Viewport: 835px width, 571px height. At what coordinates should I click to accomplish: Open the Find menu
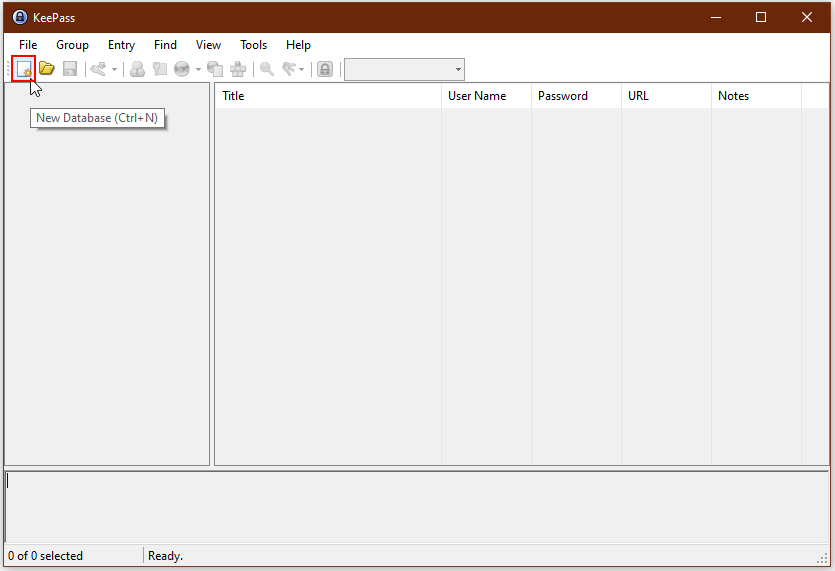pyautogui.click(x=165, y=45)
